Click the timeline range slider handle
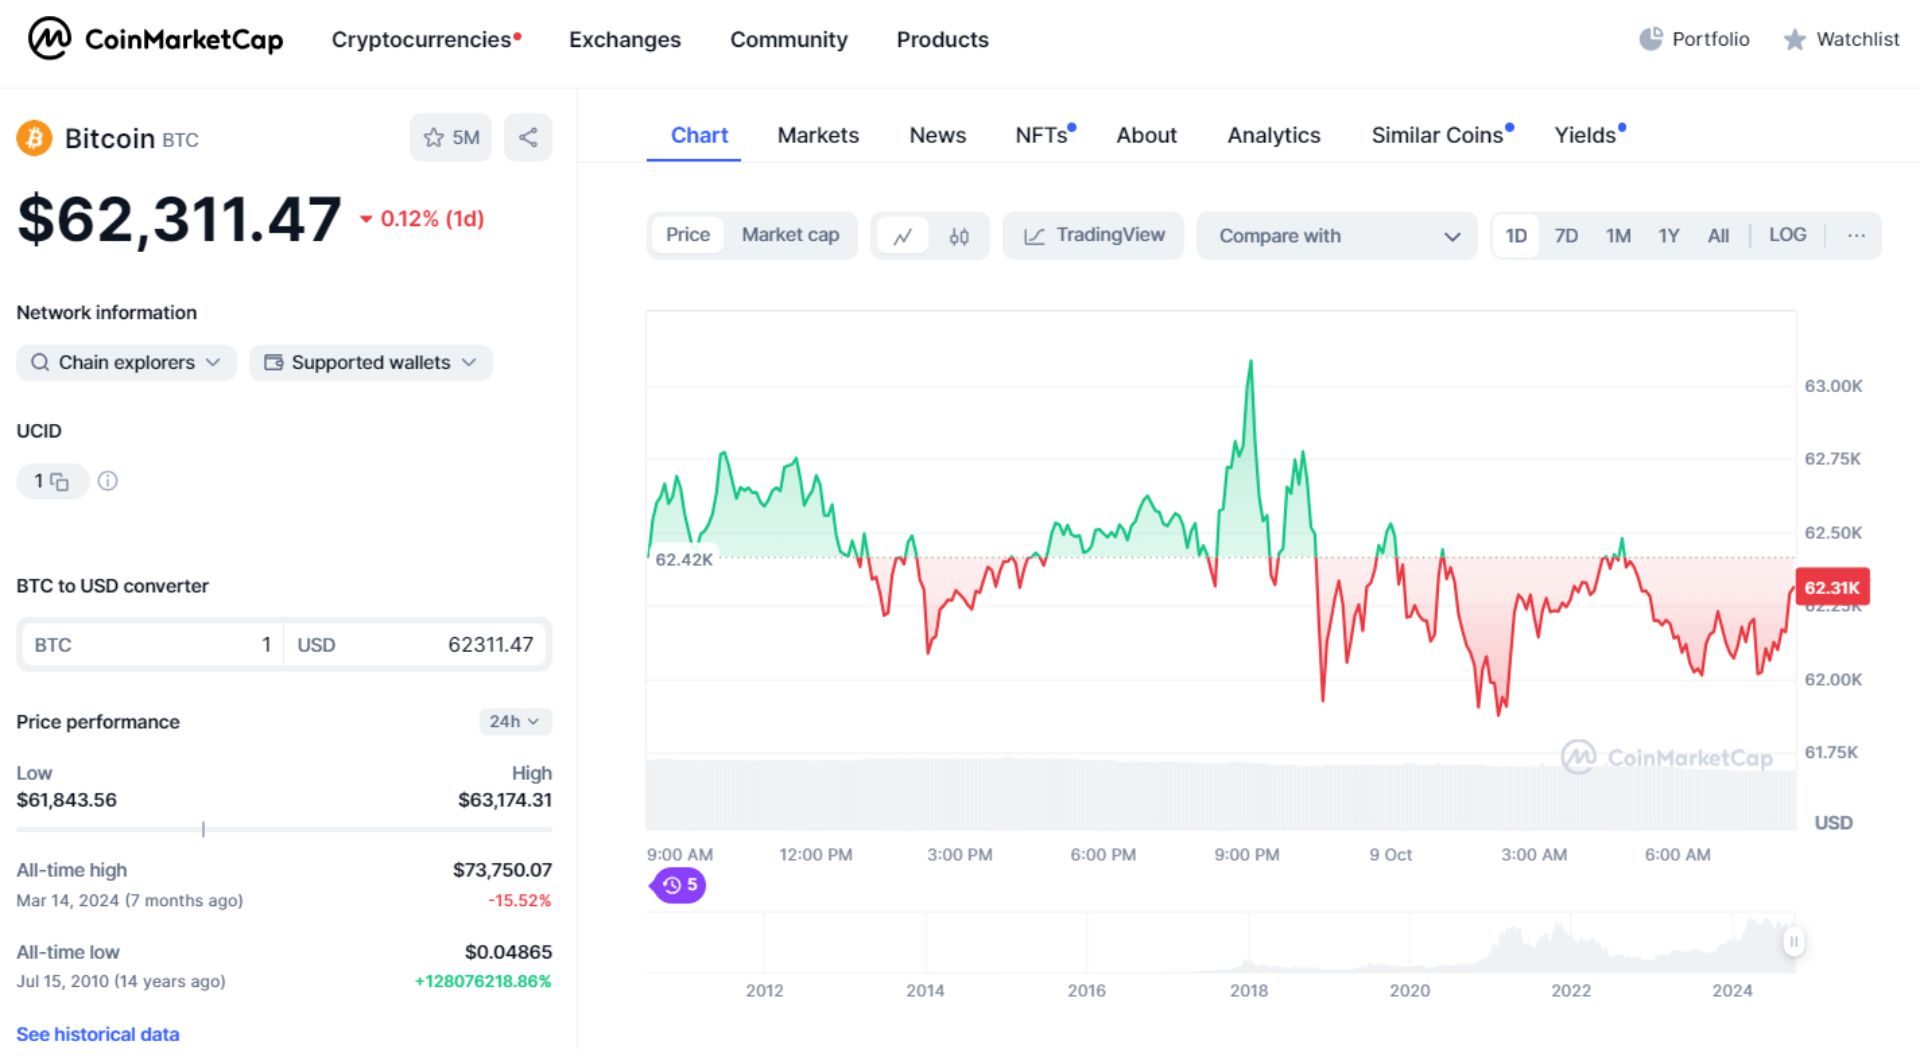The image size is (1920, 1059). coord(1794,942)
